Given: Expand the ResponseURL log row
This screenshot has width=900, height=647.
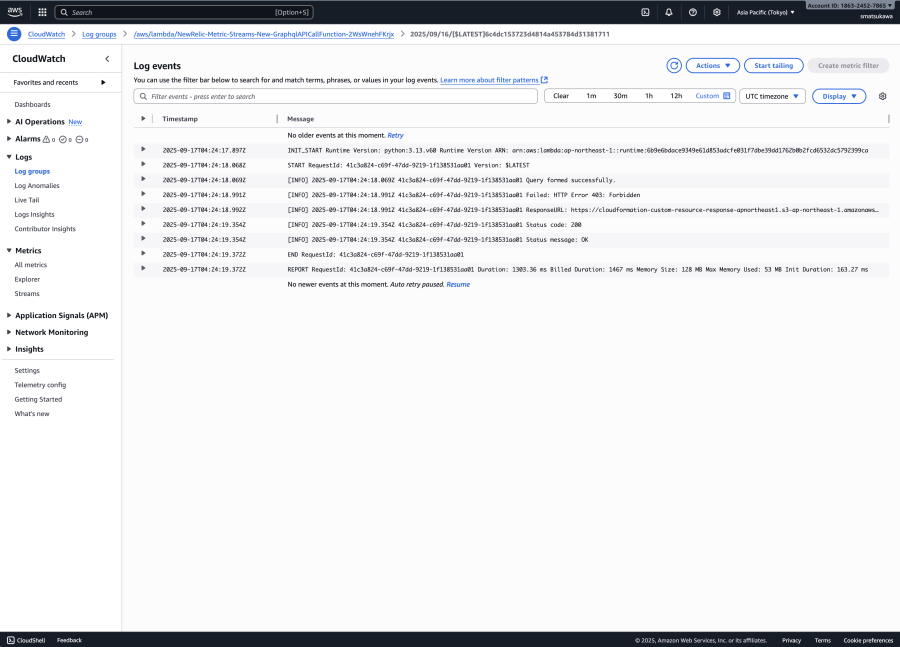Looking at the screenshot, I should tap(143, 209).
